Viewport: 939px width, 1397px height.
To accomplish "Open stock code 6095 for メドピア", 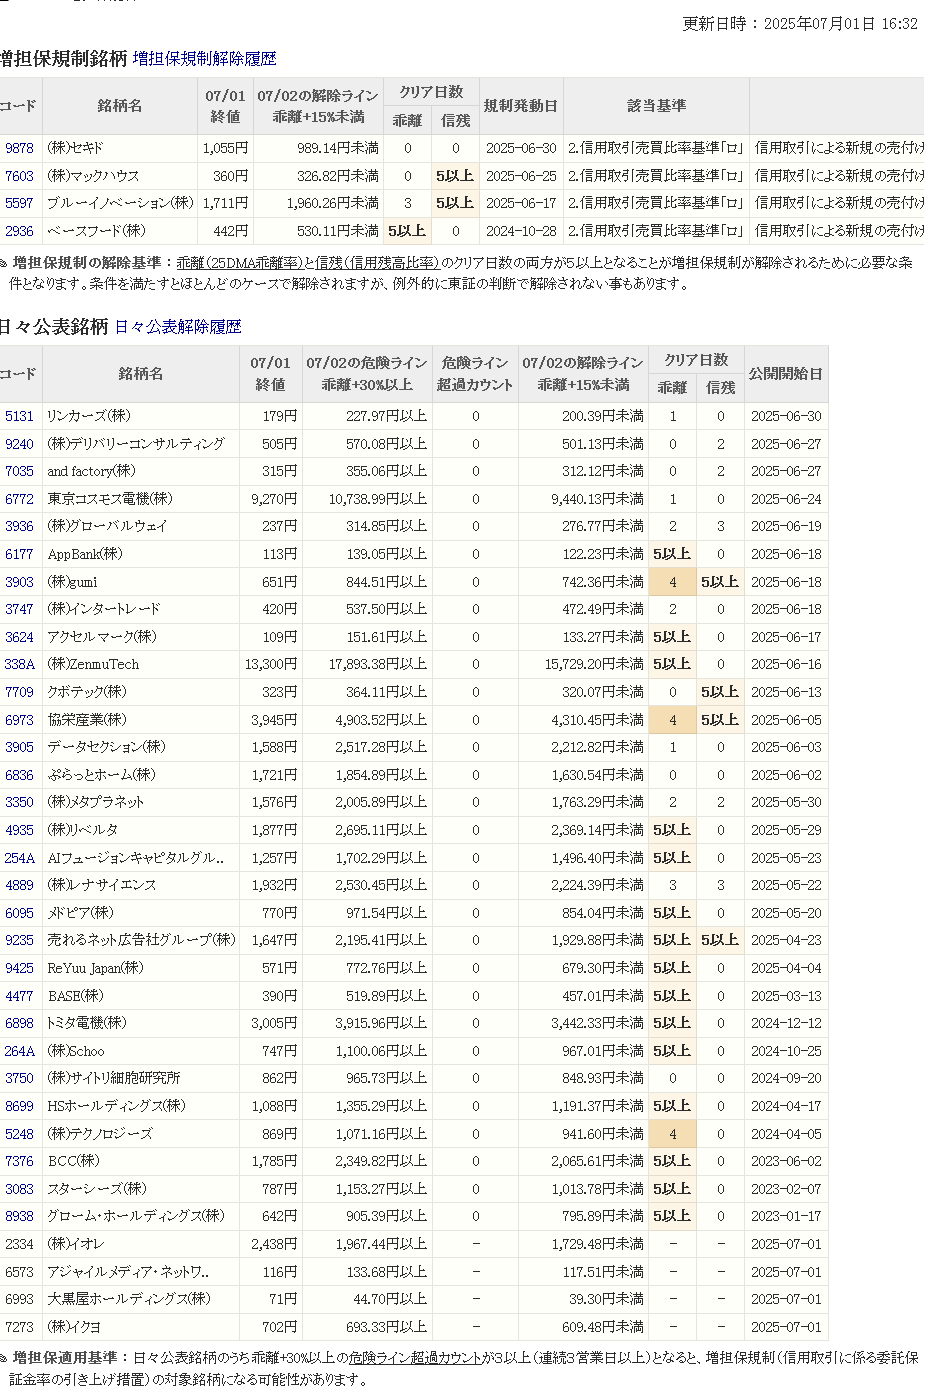I will click(x=19, y=913).
